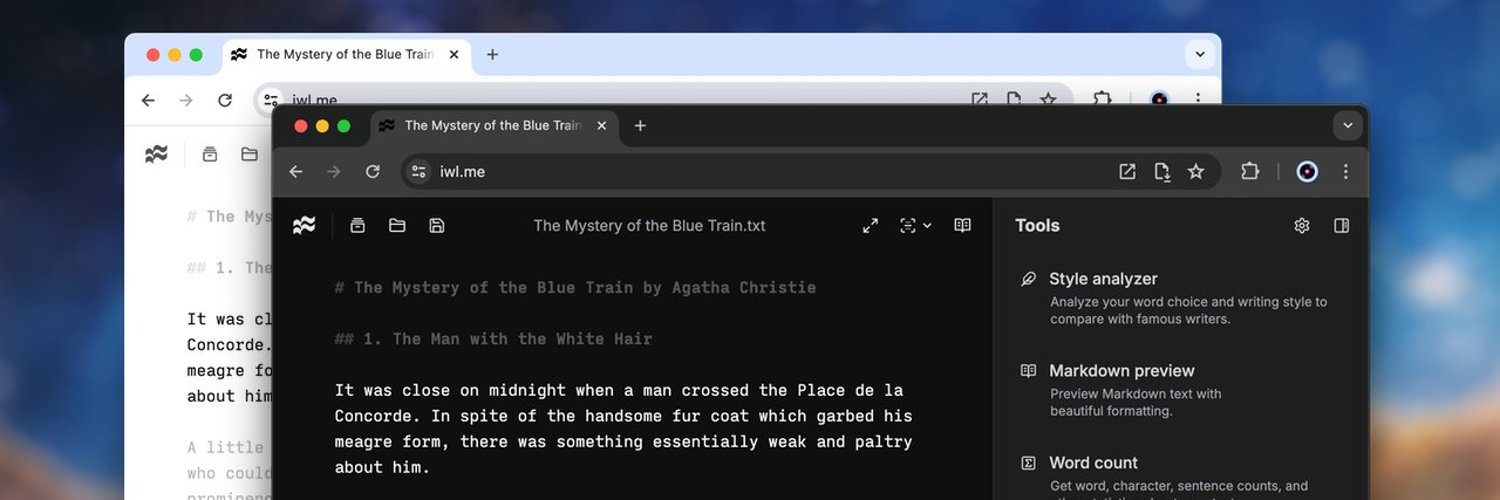The height and width of the screenshot is (500, 1500).
Task: Click the iwl.me wave logo in dark window
Action: click(304, 226)
